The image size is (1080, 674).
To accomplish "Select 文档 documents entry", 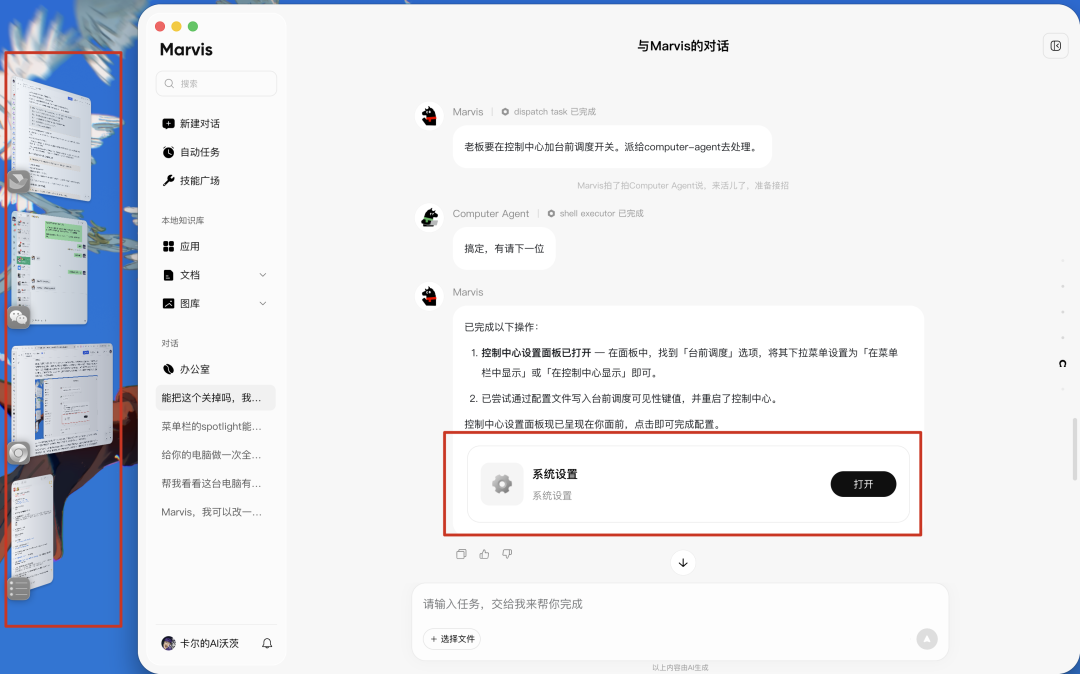I will click(181, 275).
